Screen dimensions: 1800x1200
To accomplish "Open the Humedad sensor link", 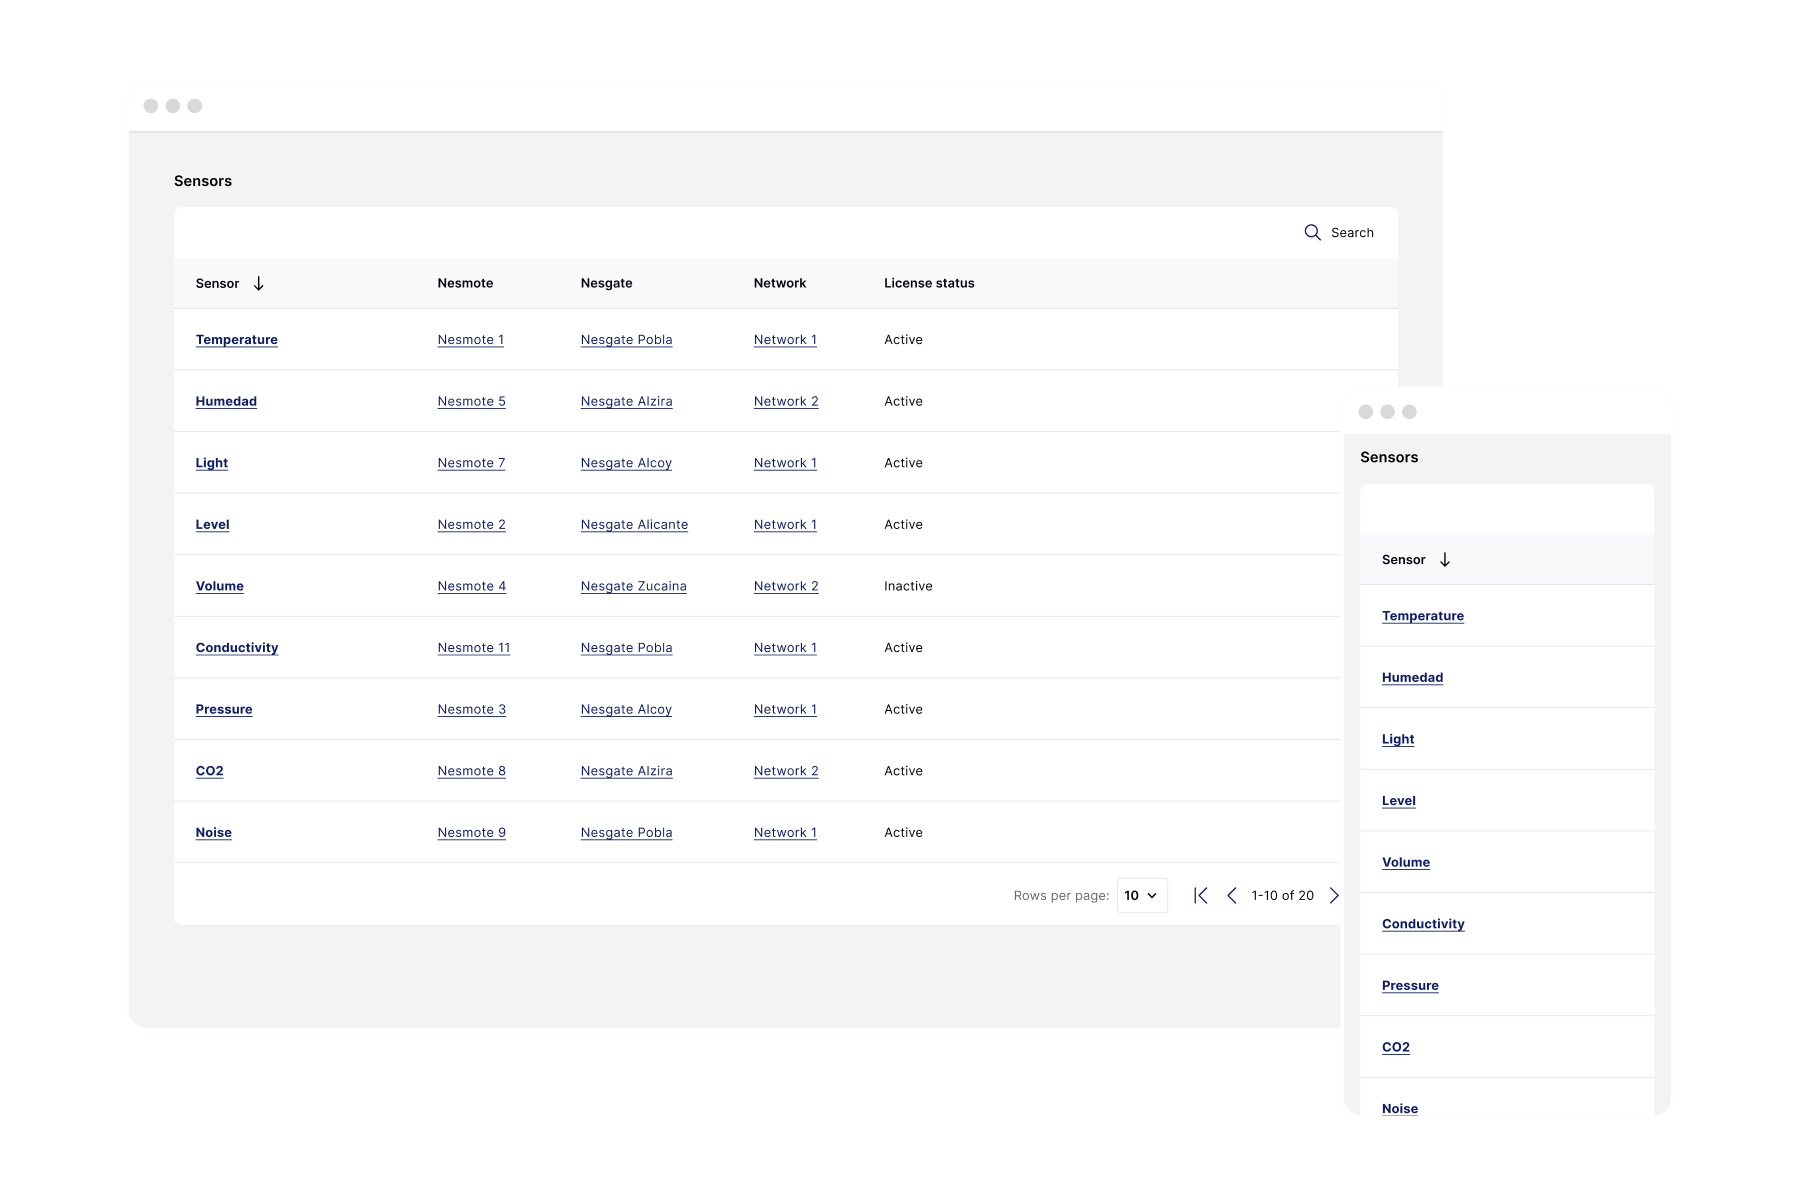I will 226,401.
